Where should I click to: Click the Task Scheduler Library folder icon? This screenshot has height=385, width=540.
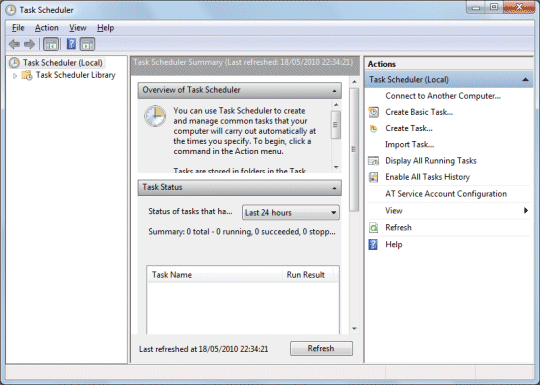tap(27, 75)
